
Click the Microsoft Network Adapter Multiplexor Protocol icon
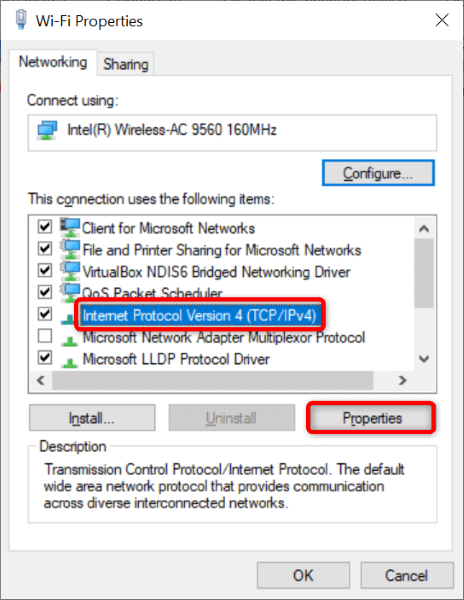click(70, 340)
